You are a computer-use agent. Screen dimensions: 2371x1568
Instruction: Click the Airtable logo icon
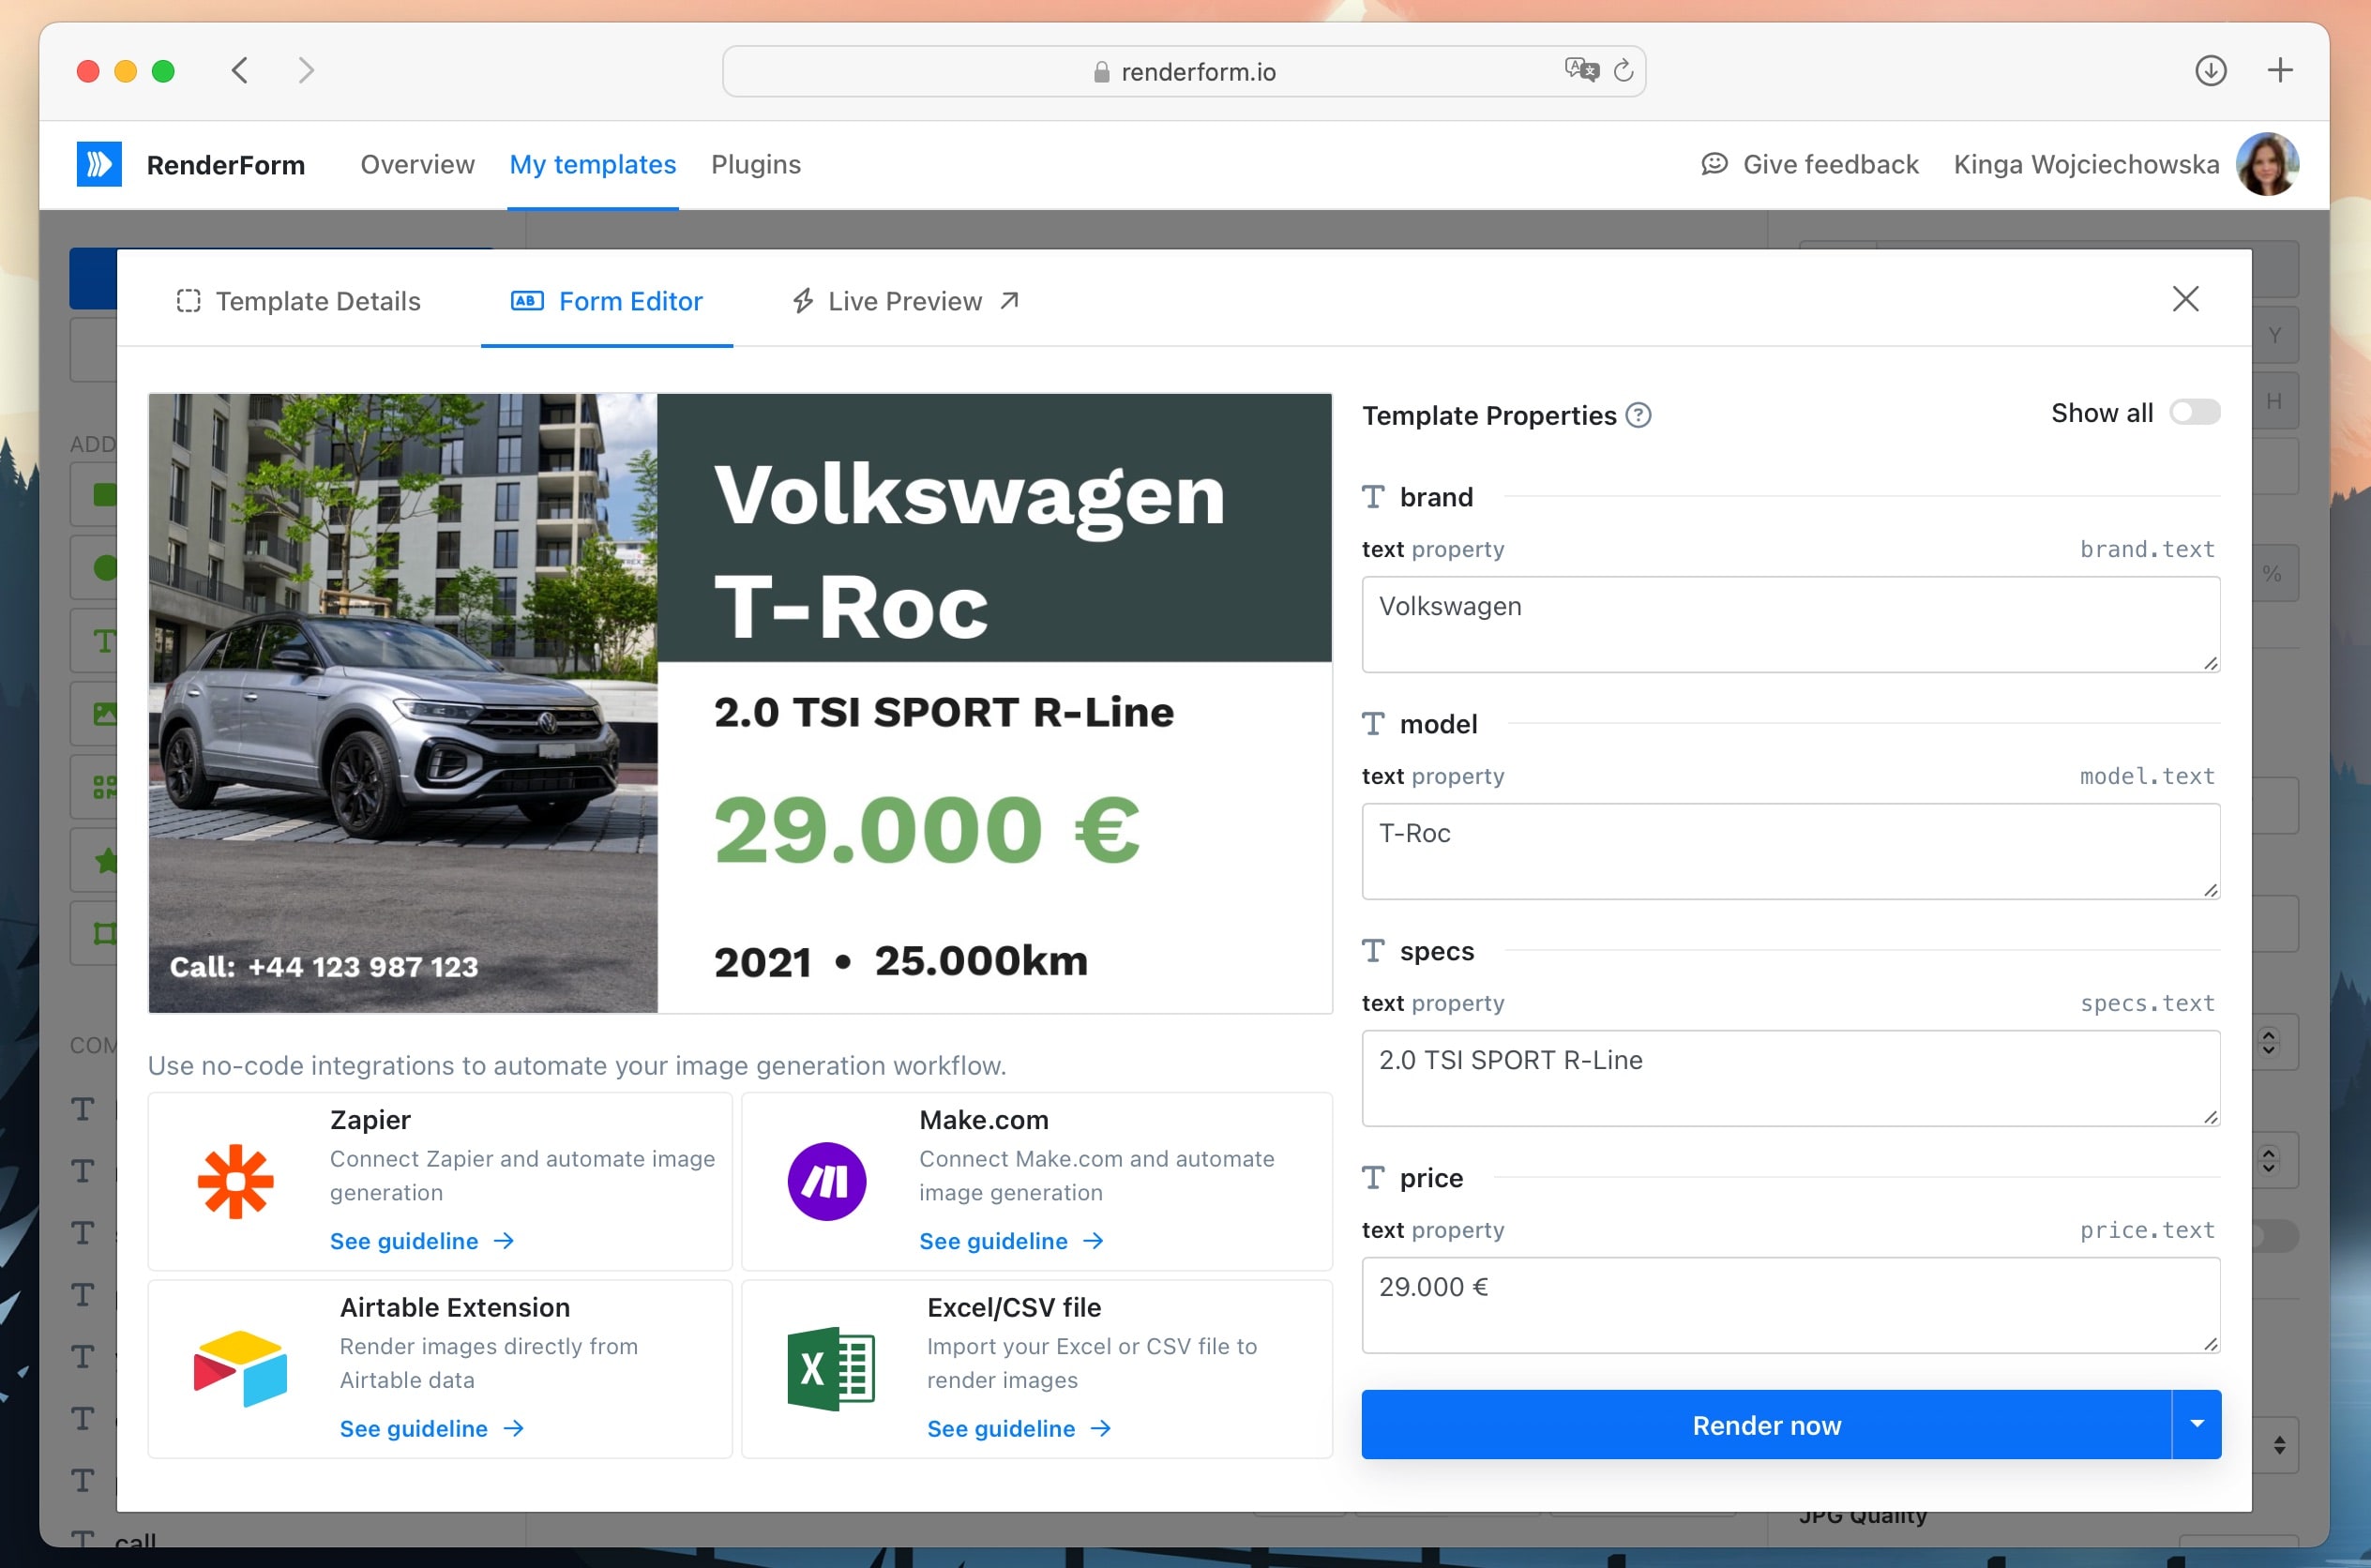(x=240, y=1368)
